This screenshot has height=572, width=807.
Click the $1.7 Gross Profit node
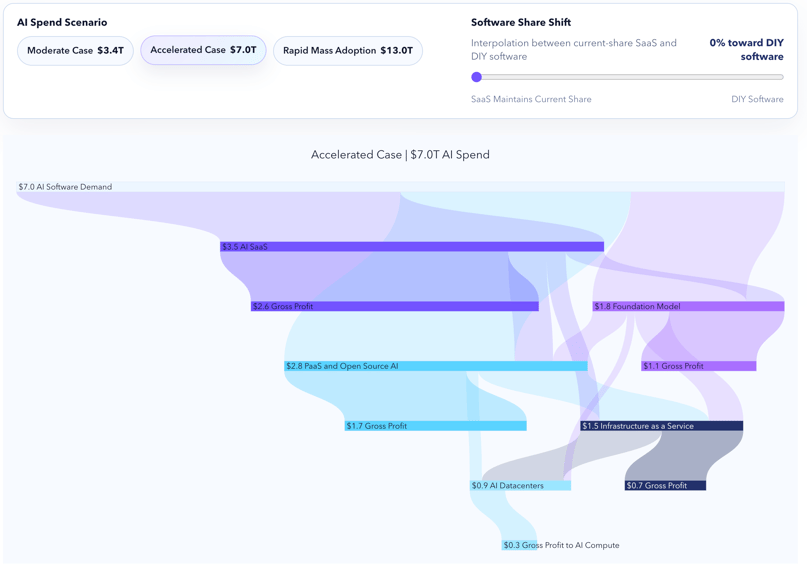point(435,426)
